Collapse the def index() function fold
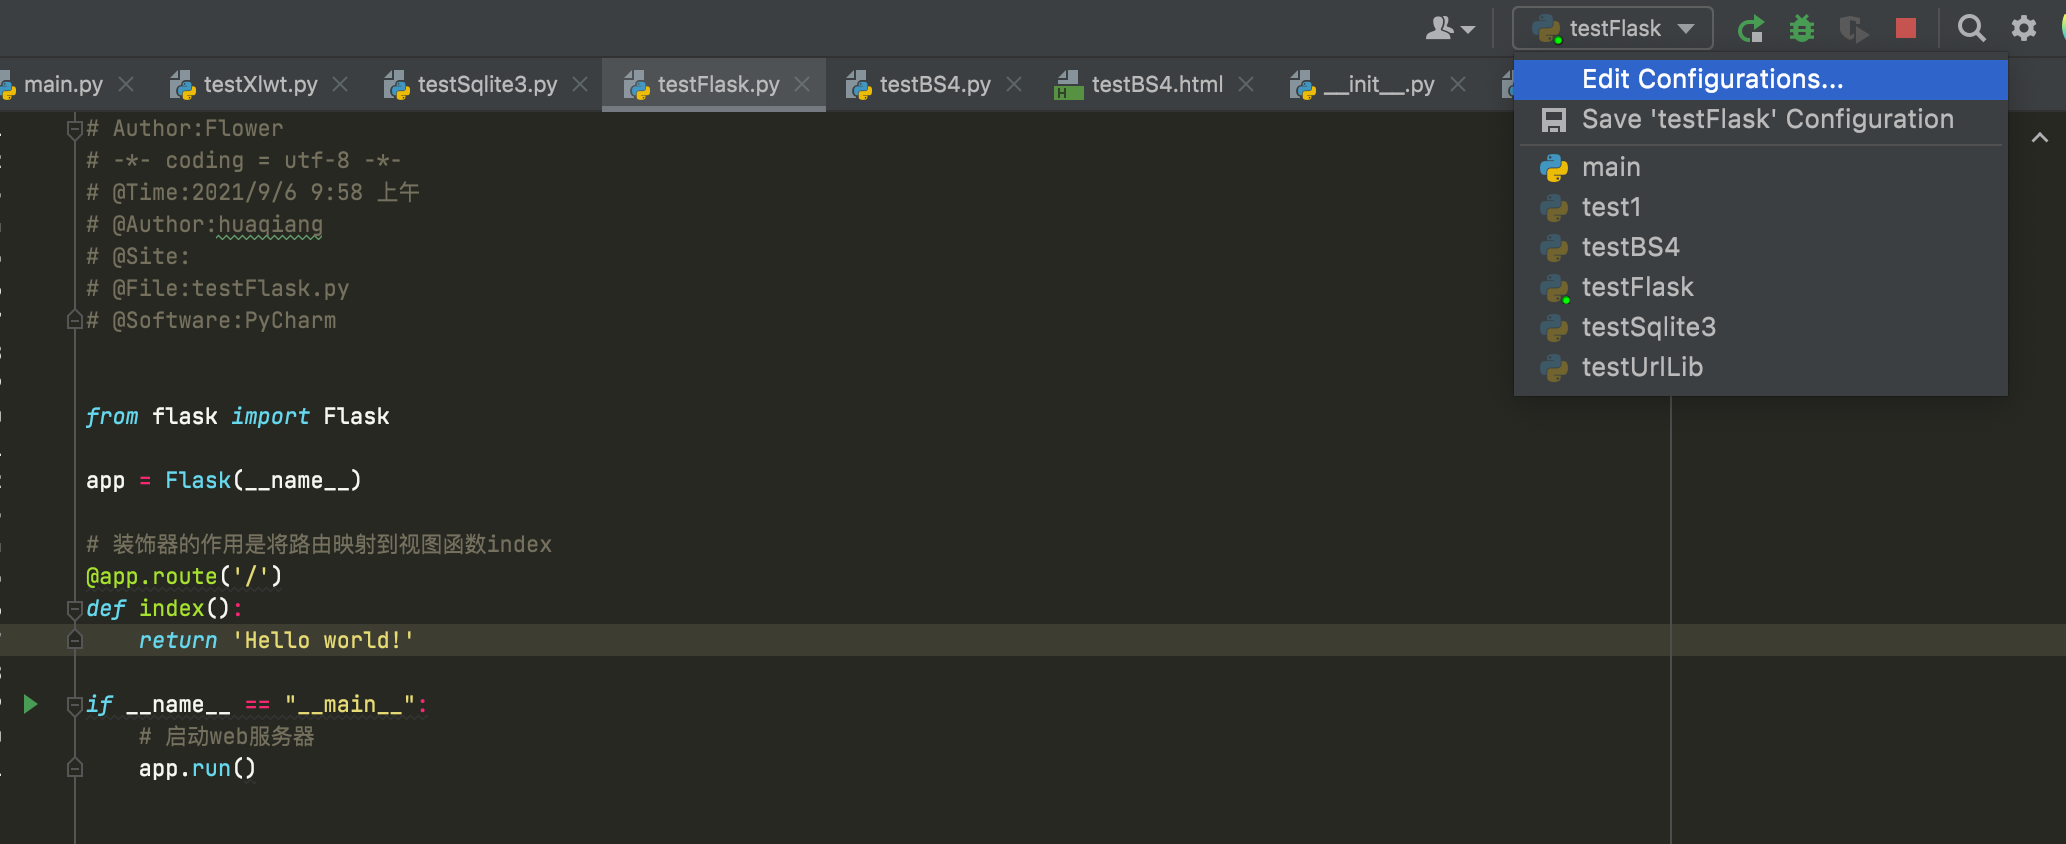Image resolution: width=2066 pixels, height=844 pixels. pyautogui.click(x=74, y=608)
